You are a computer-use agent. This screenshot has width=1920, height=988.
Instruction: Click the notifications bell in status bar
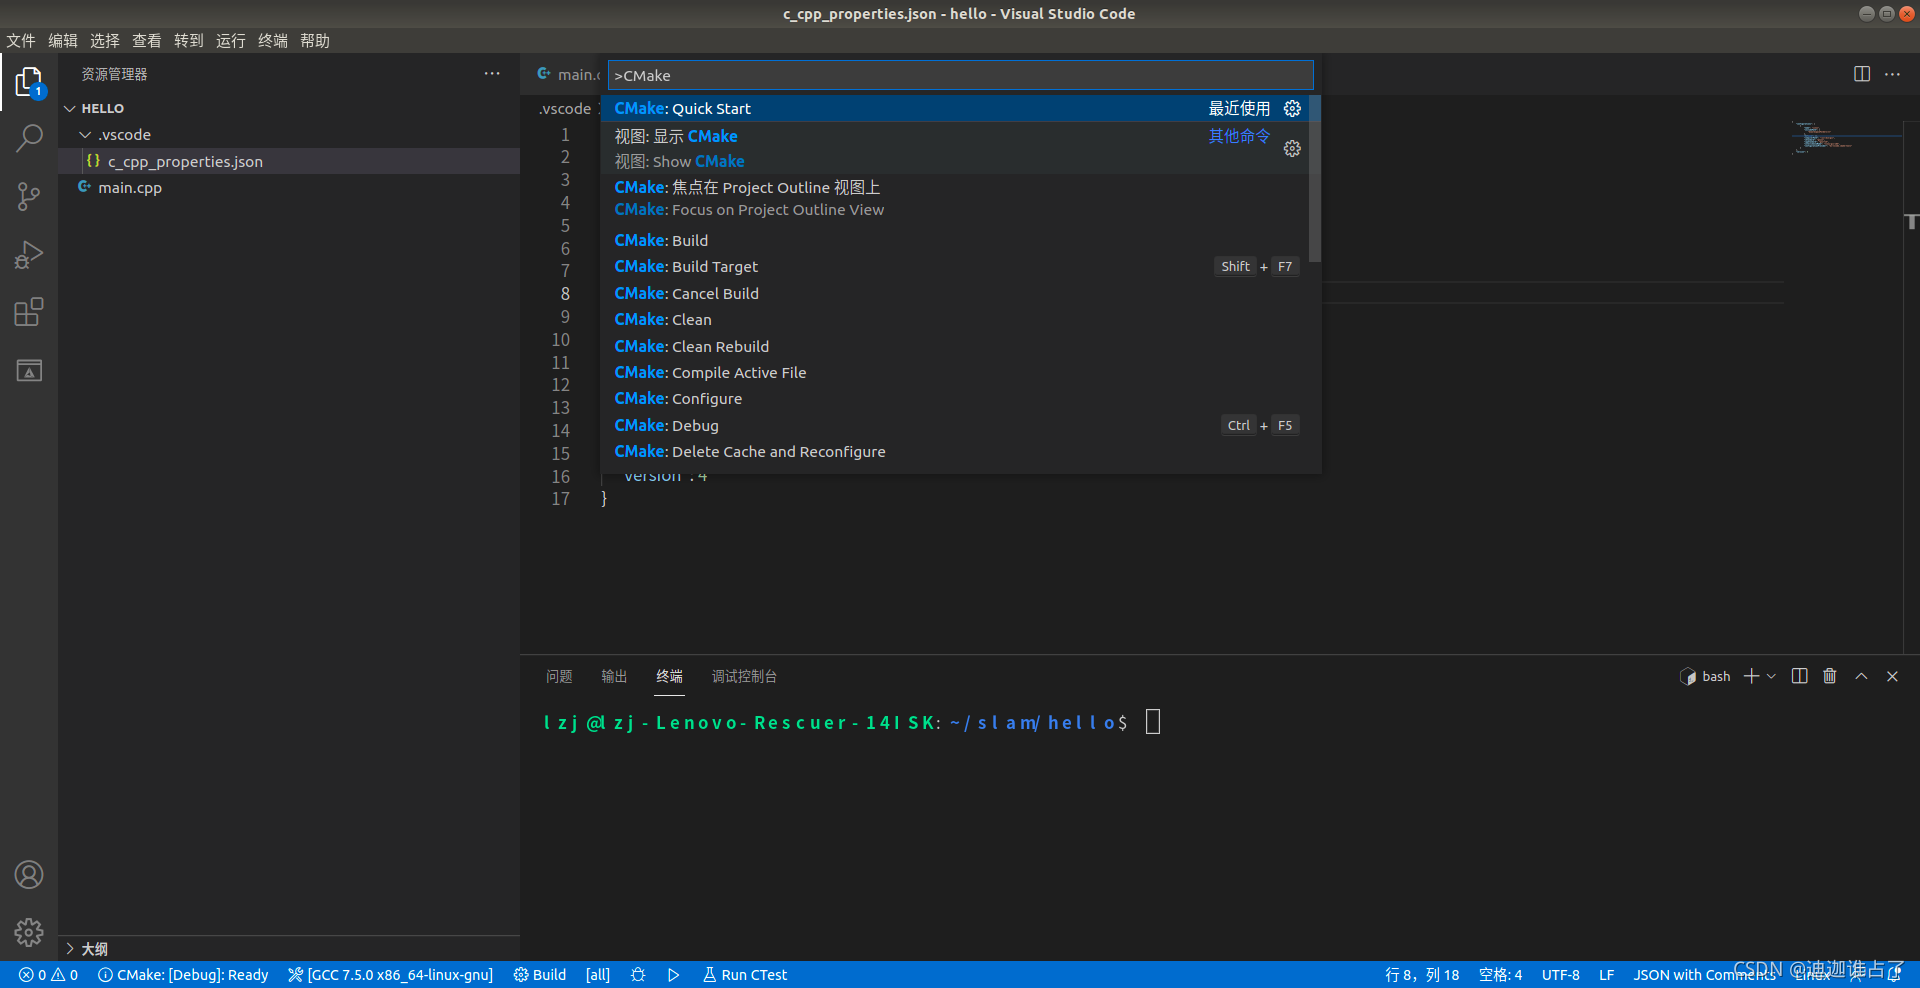coord(1894,975)
